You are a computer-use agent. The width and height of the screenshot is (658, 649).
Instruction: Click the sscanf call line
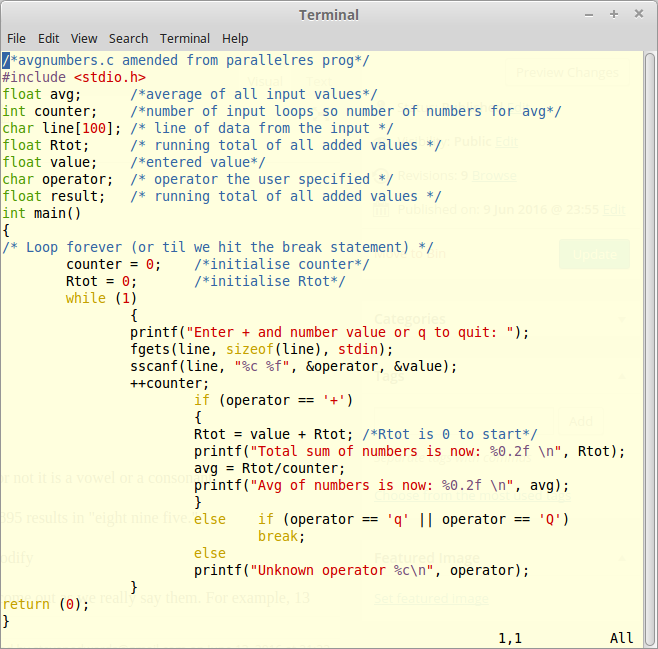293,366
